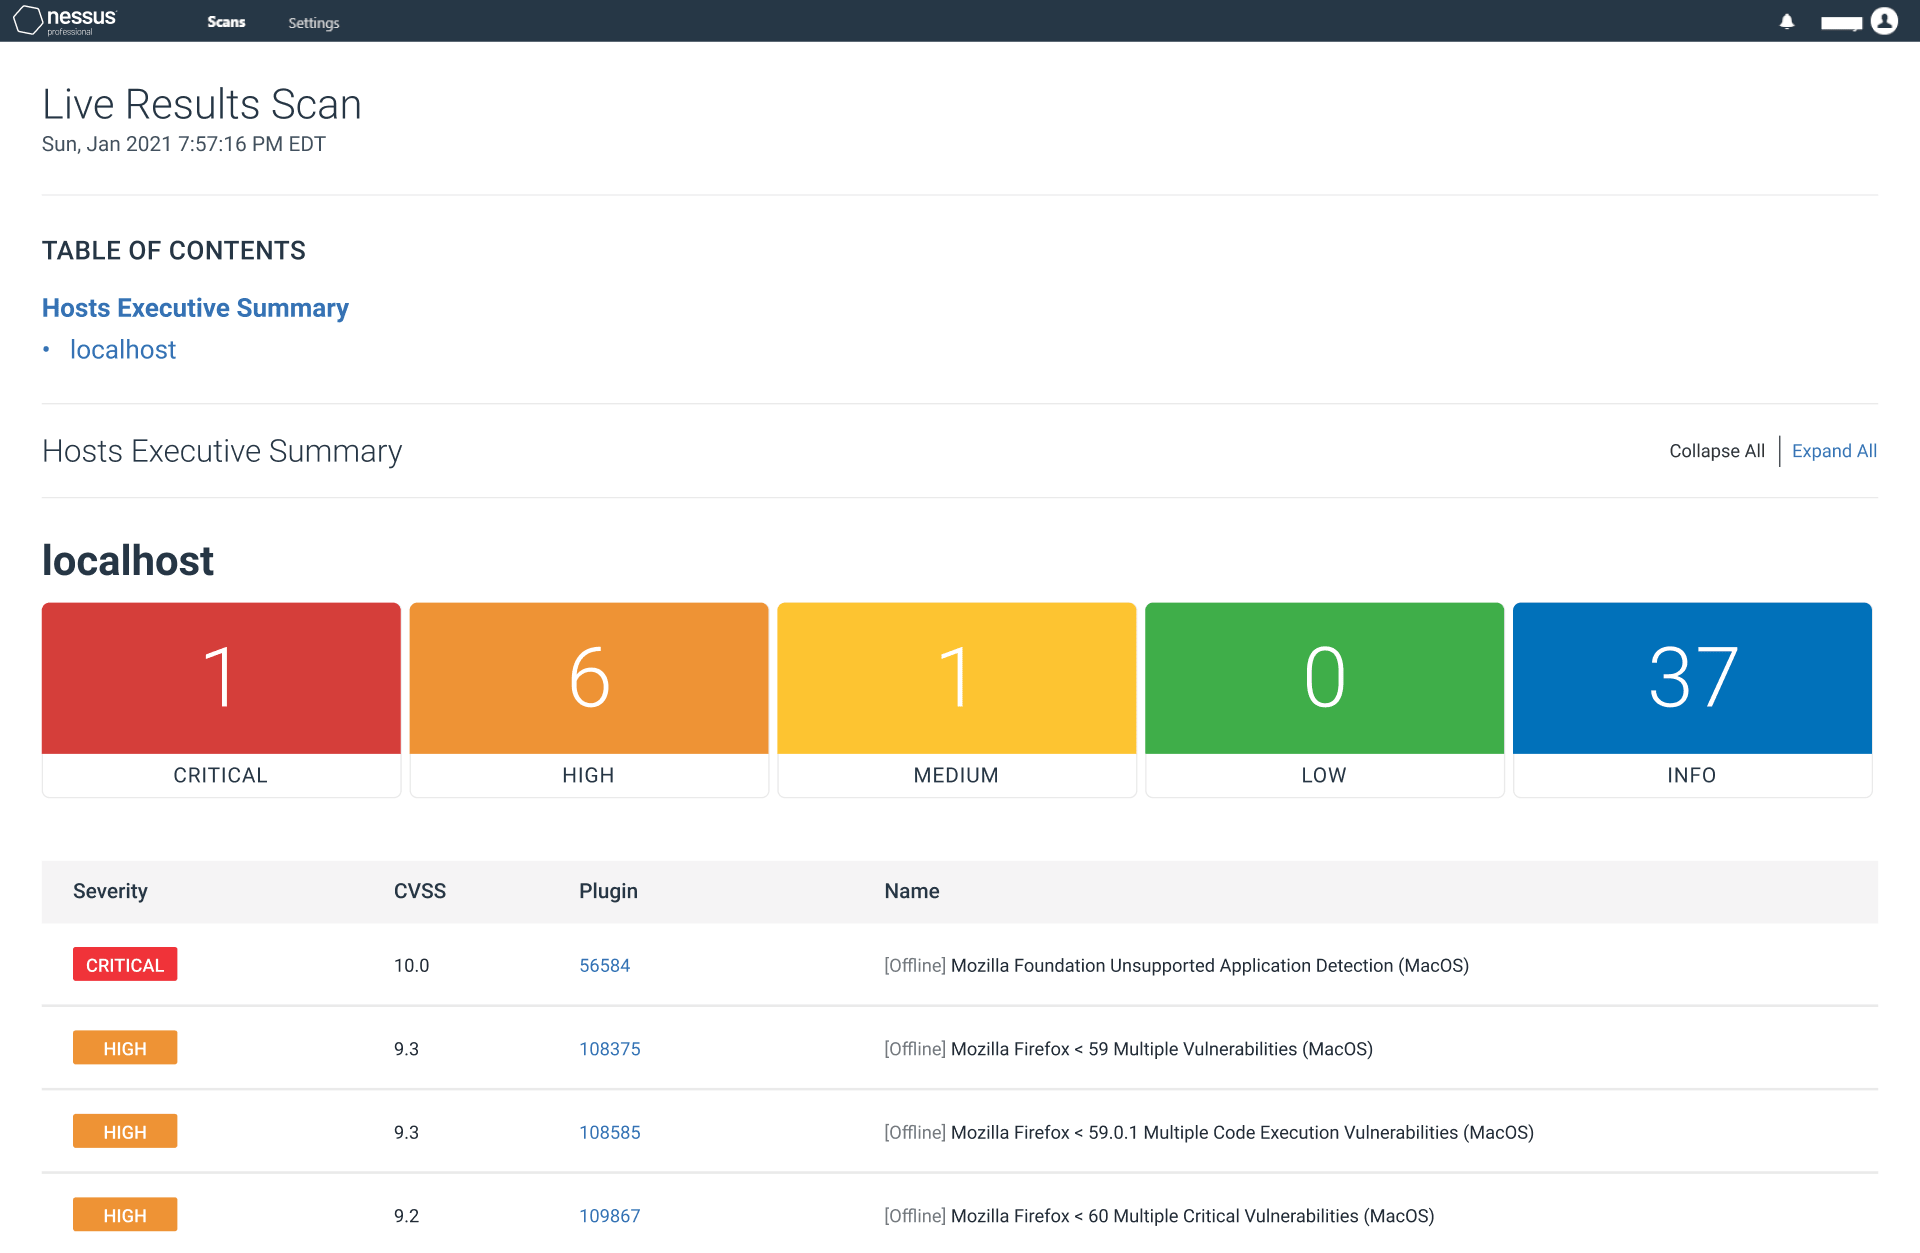
Task: Click the Live Results Scan title
Action: tap(202, 104)
